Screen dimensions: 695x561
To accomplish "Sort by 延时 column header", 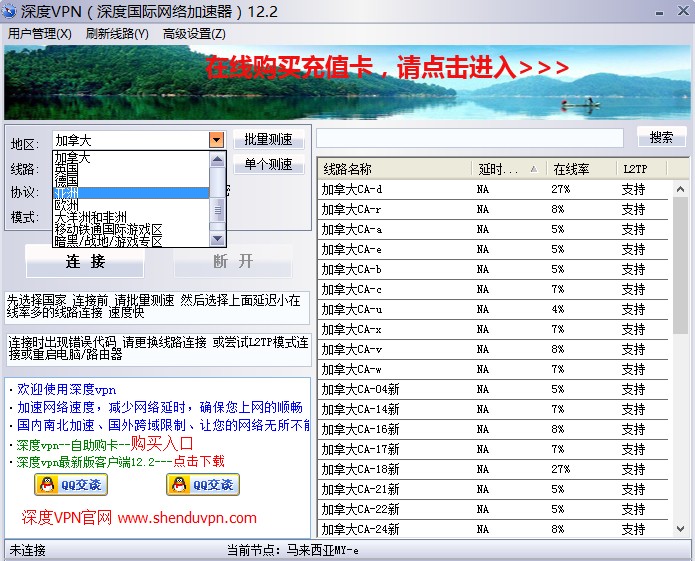I will pyautogui.click(x=509, y=169).
